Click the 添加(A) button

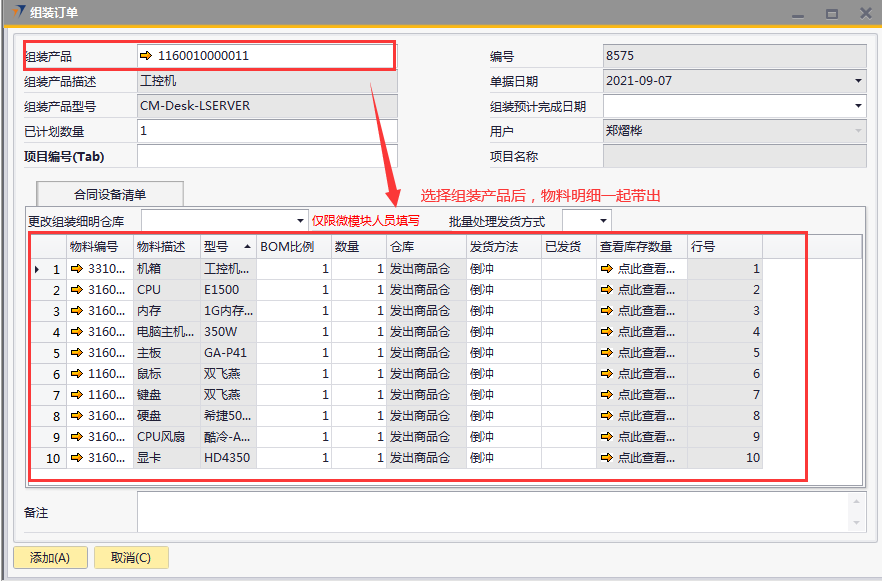click(x=50, y=558)
